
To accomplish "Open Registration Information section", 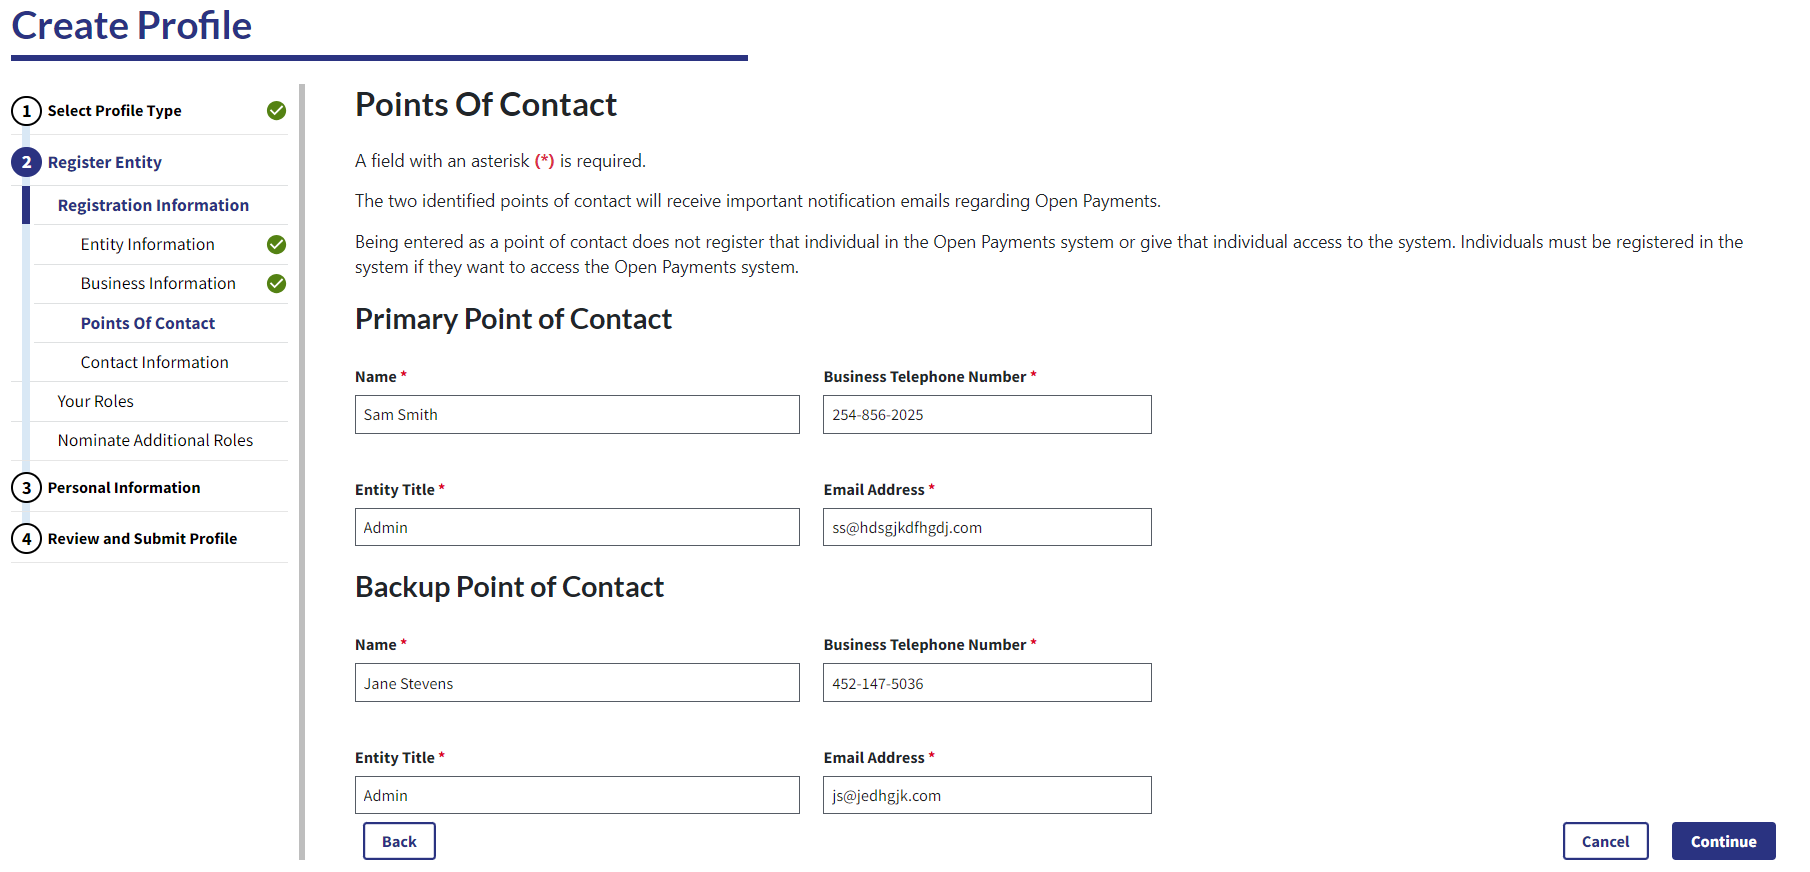I will (x=153, y=205).
